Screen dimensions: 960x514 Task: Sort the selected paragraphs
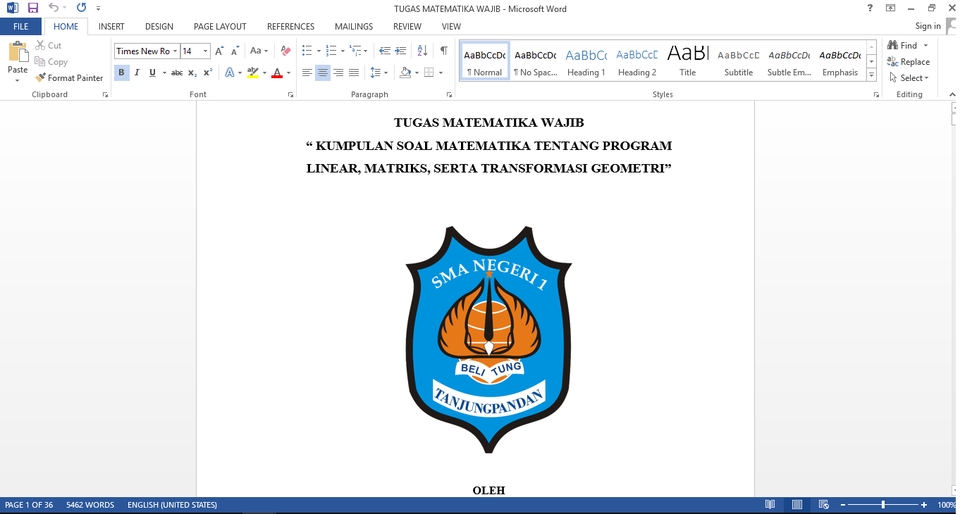click(x=422, y=51)
